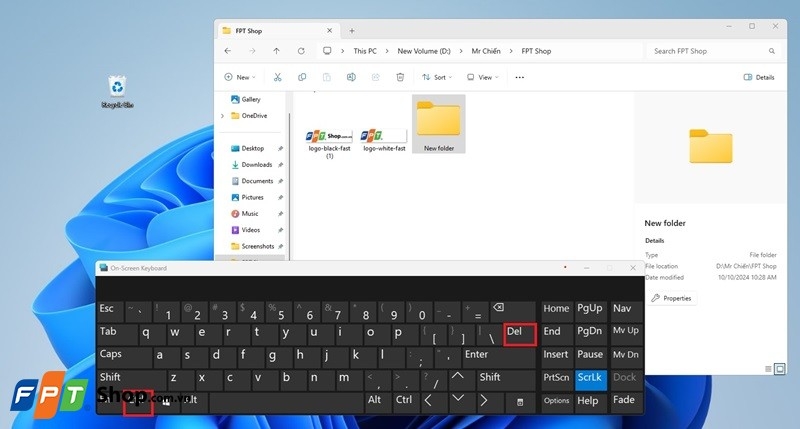800x429 pixels.
Task: Copy the selected item in Explorer toolbar
Action: click(x=302, y=77)
